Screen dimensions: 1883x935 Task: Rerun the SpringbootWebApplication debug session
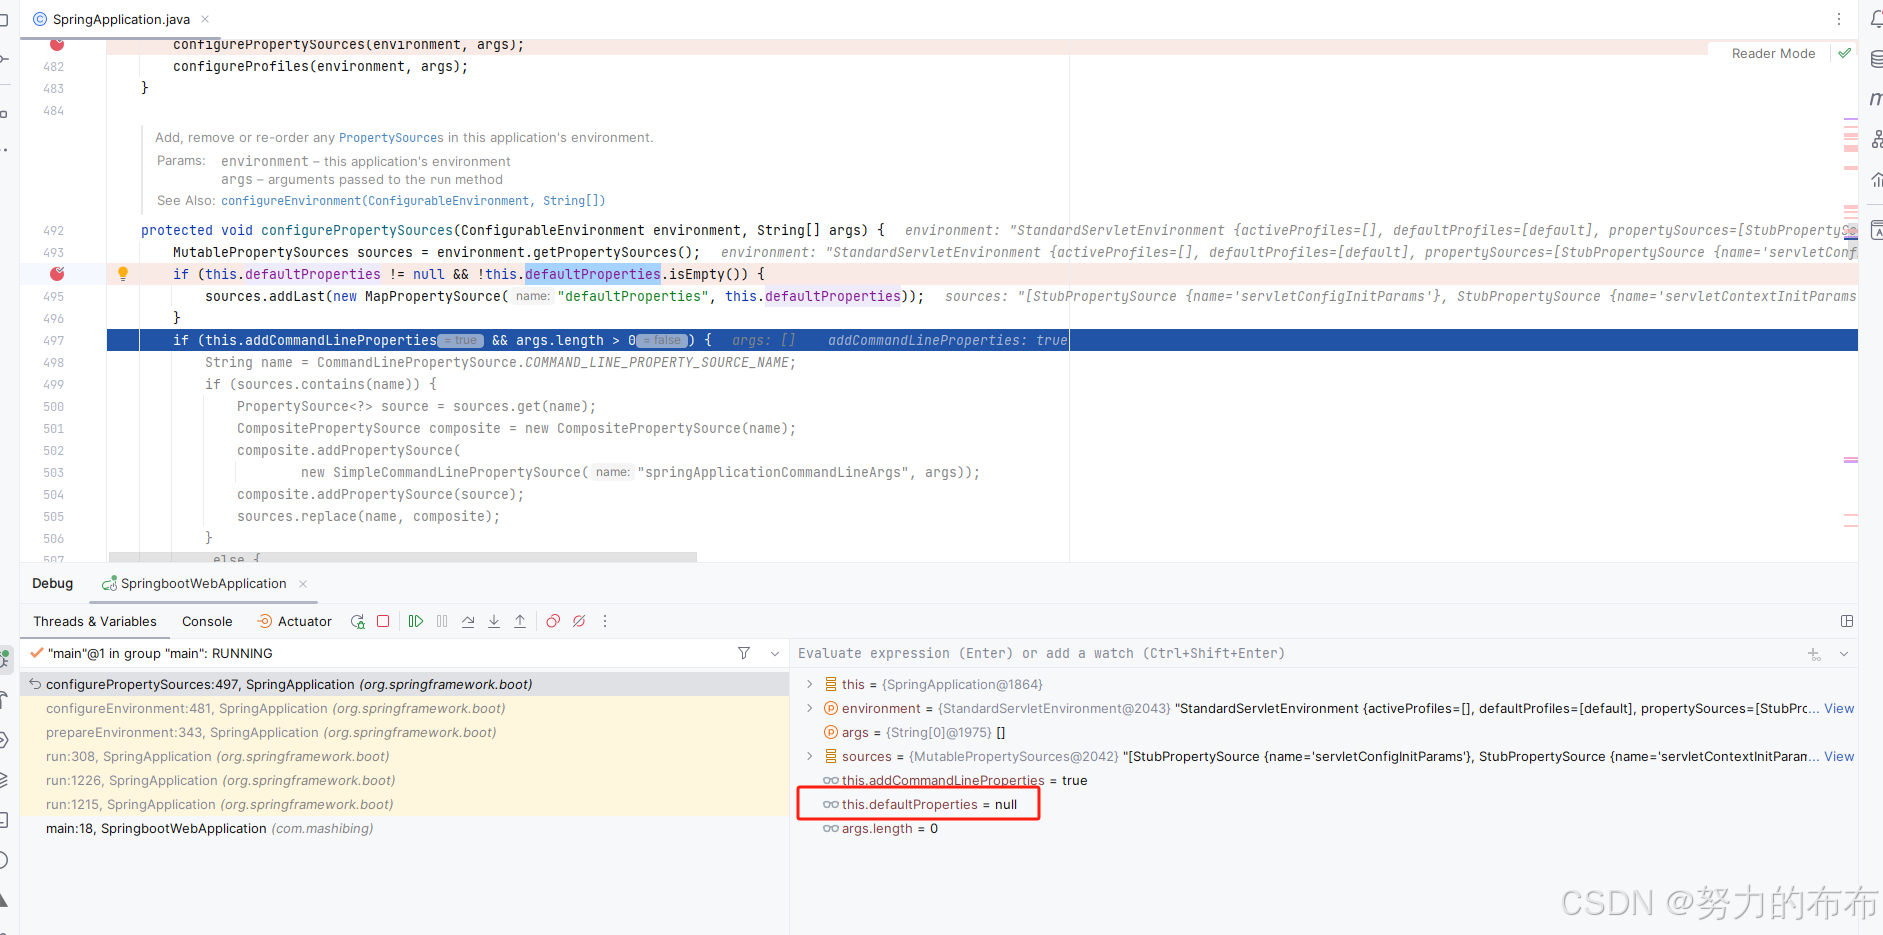pyautogui.click(x=357, y=621)
